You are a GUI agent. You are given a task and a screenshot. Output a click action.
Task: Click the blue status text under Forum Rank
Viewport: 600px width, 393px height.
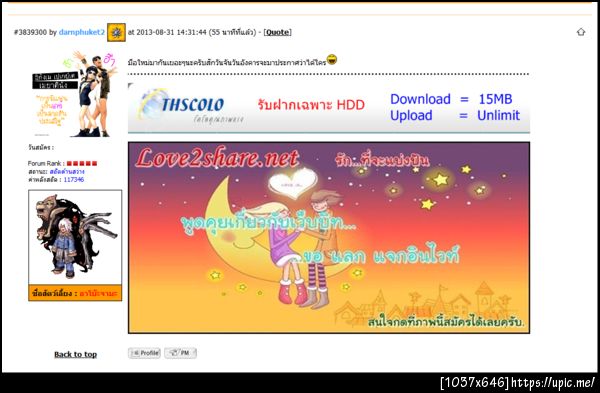67,172
